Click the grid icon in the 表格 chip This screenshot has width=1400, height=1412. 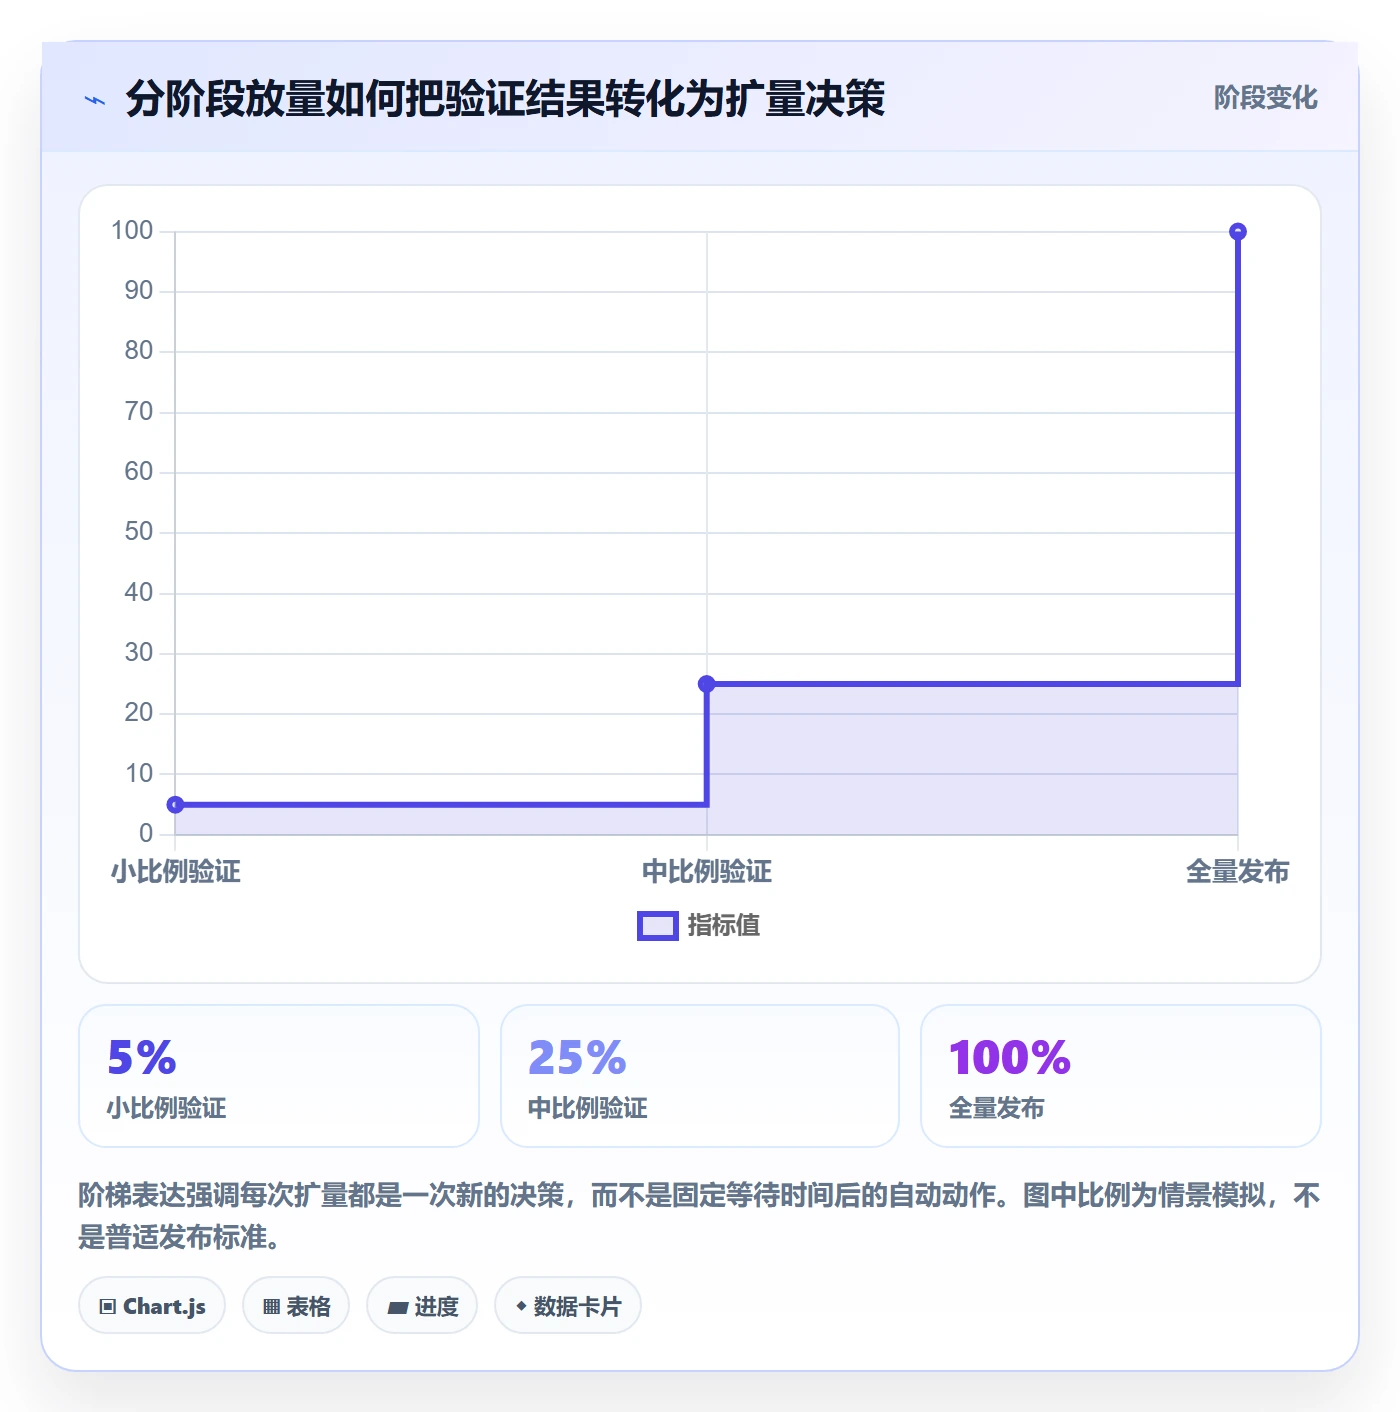[271, 1307]
